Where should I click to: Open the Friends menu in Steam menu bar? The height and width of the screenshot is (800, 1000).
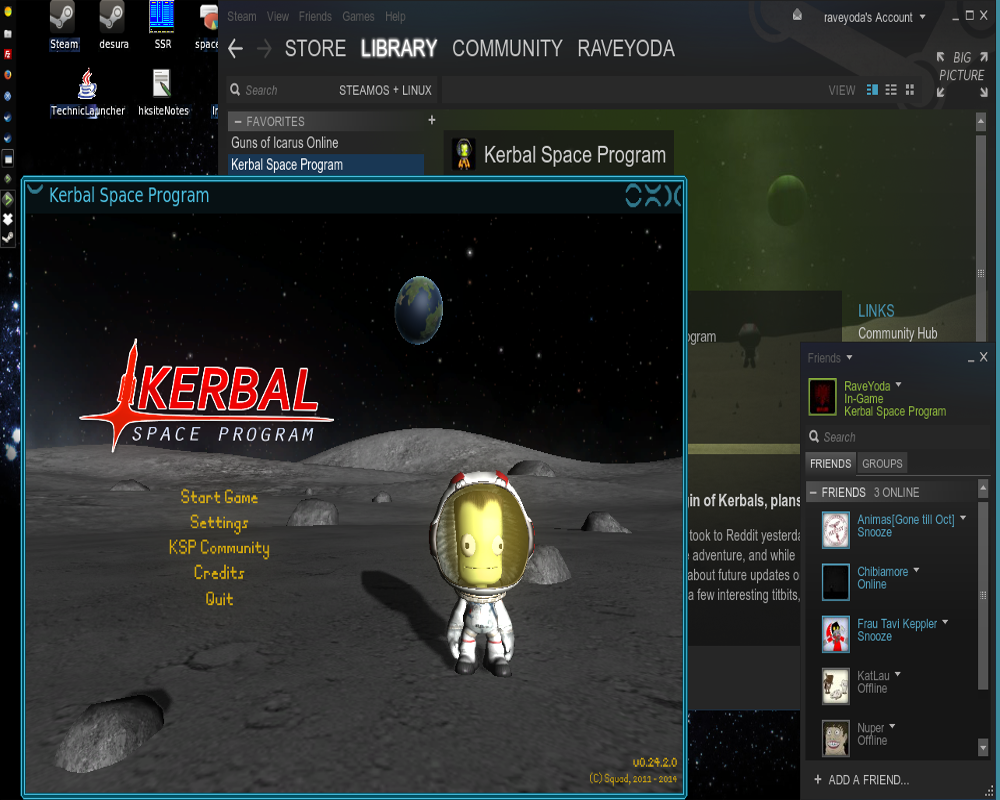tap(315, 17)
